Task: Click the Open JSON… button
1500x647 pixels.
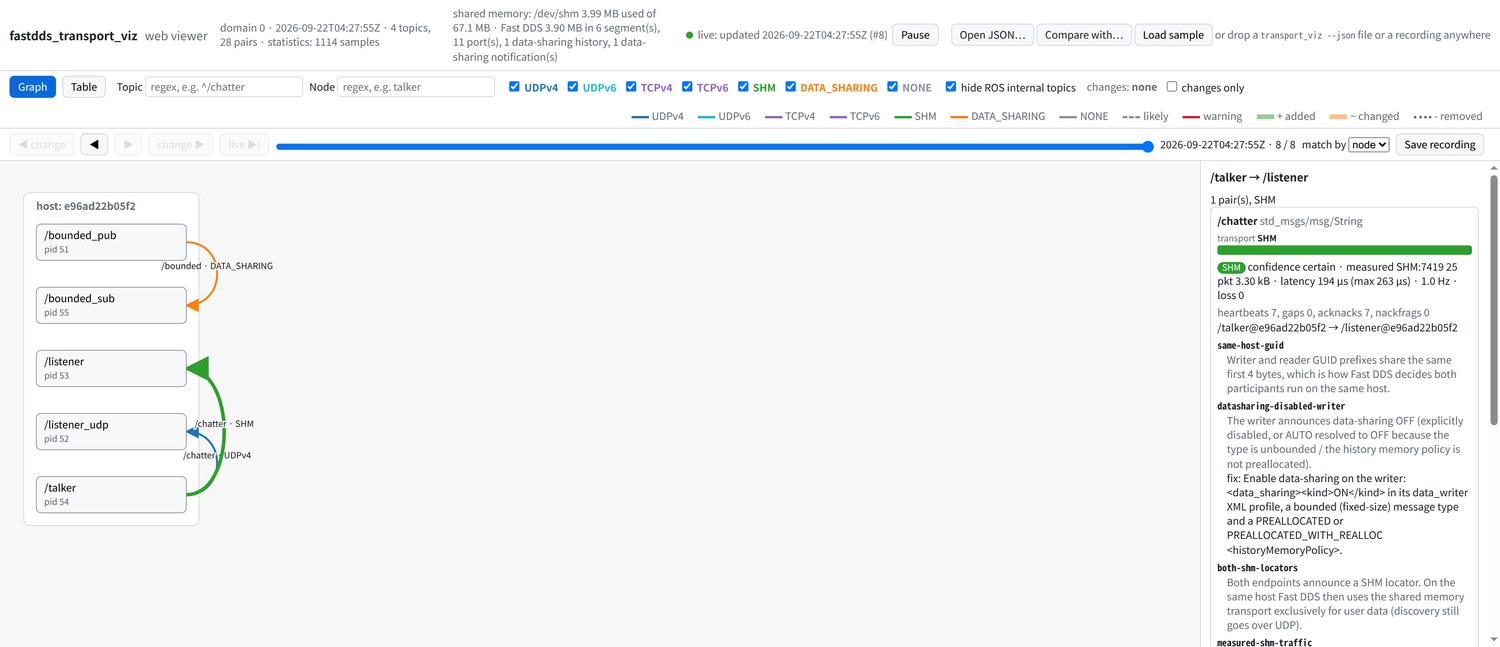Action: (x=992, y=35)
